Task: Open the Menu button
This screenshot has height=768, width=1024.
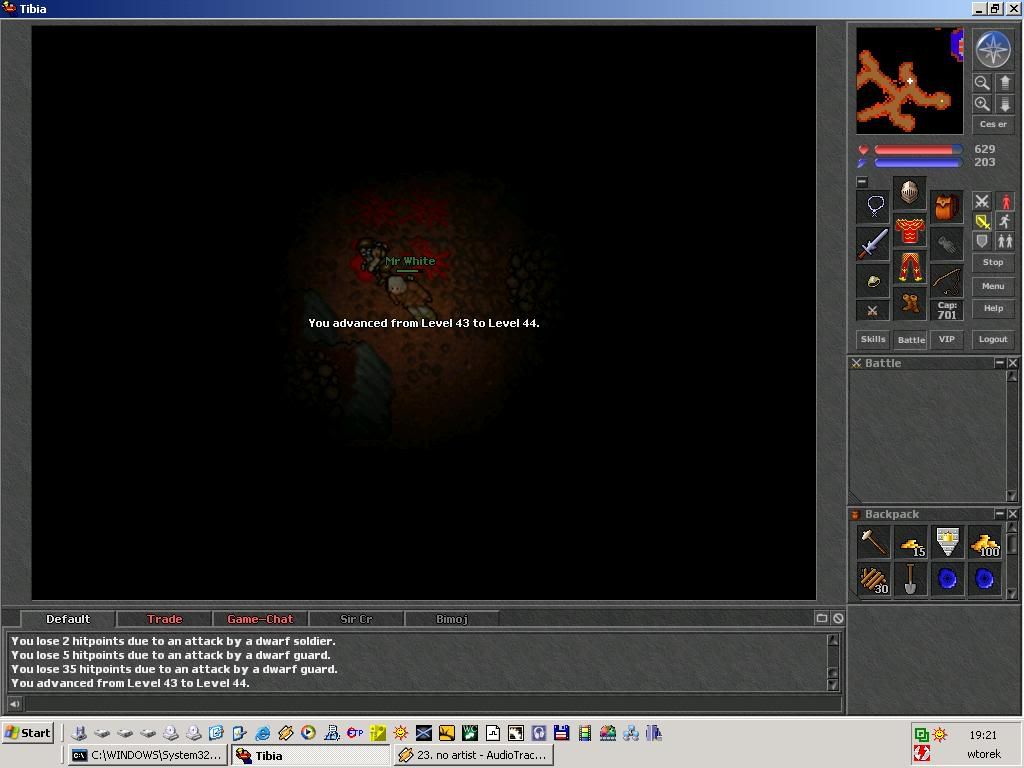Action: coord(993,286)
